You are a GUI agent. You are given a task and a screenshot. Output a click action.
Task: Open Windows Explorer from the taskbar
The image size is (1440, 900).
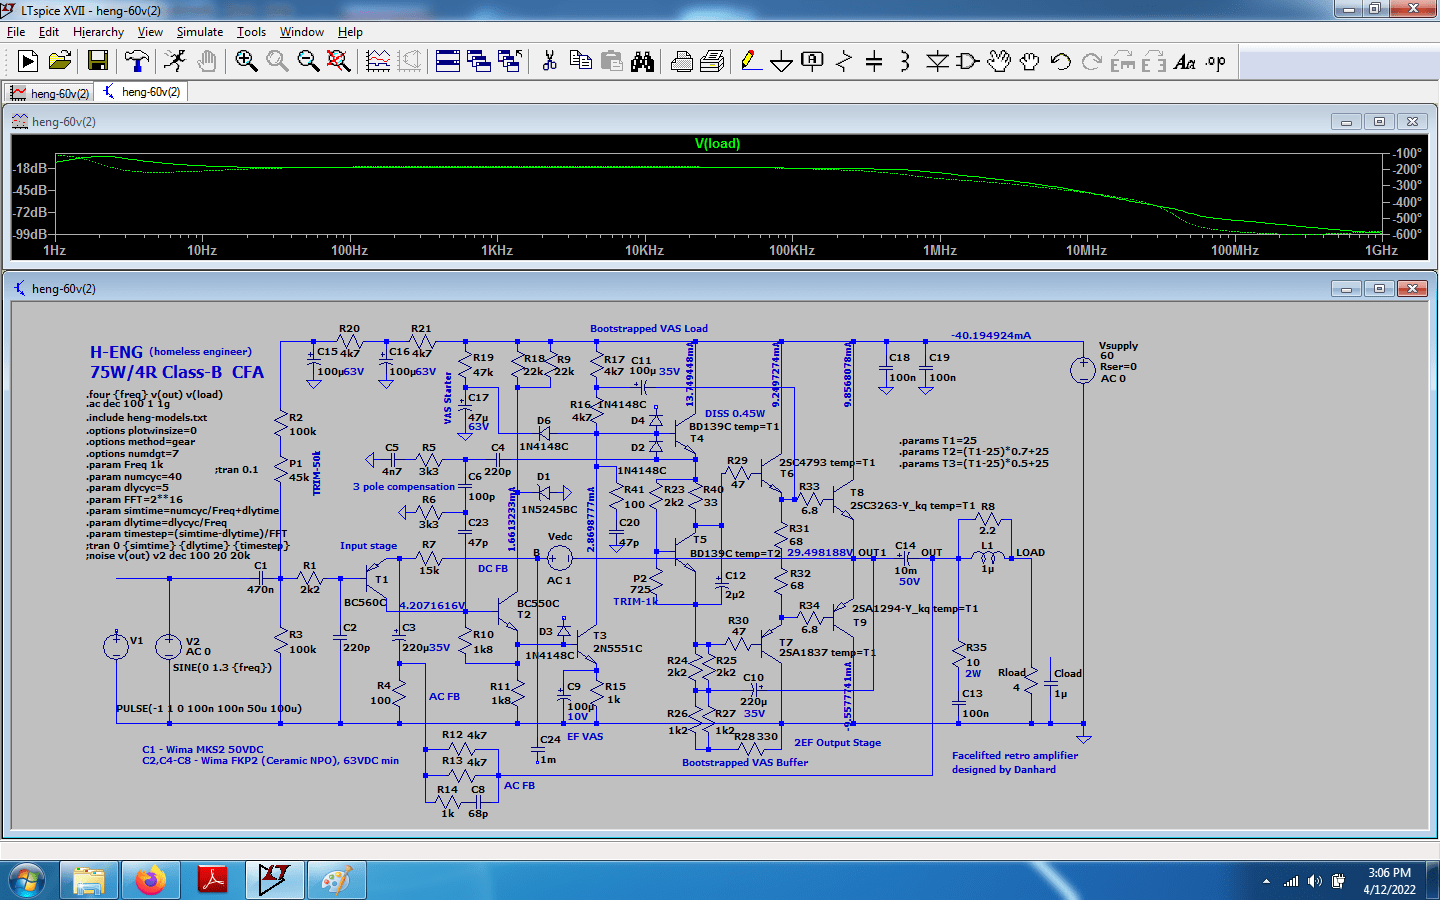89,880
